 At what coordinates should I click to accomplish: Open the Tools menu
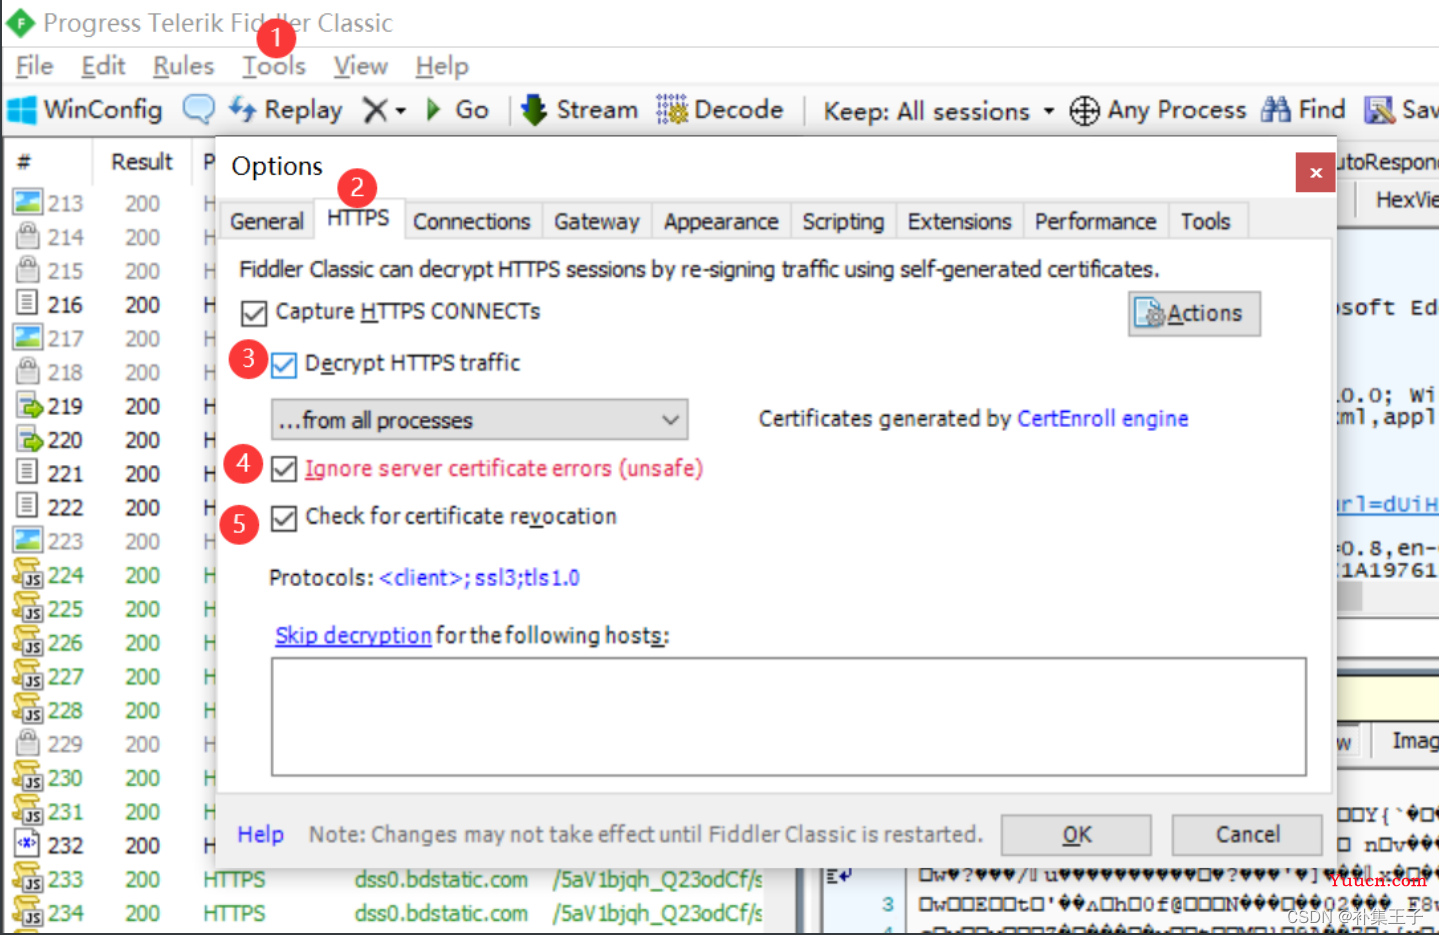[274, 66]
